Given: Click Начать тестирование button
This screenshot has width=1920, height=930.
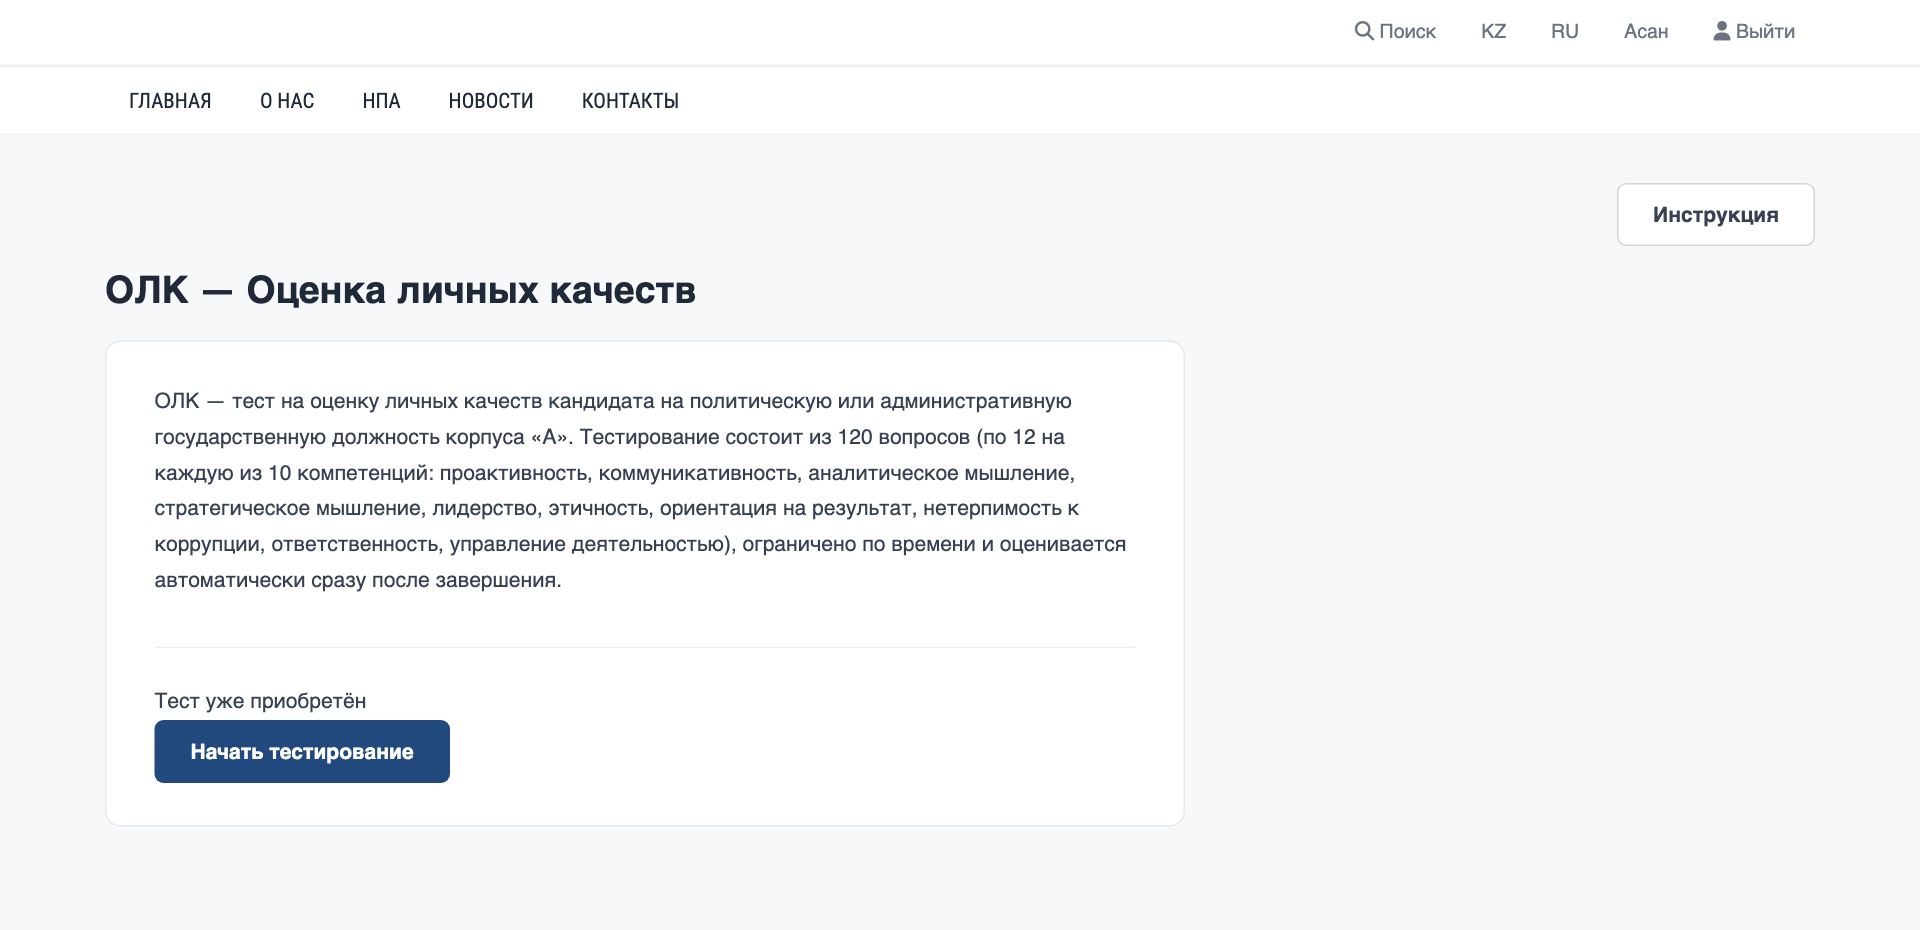Looking at the screenshot, I should pyautogui.click(x=302, y=751).
